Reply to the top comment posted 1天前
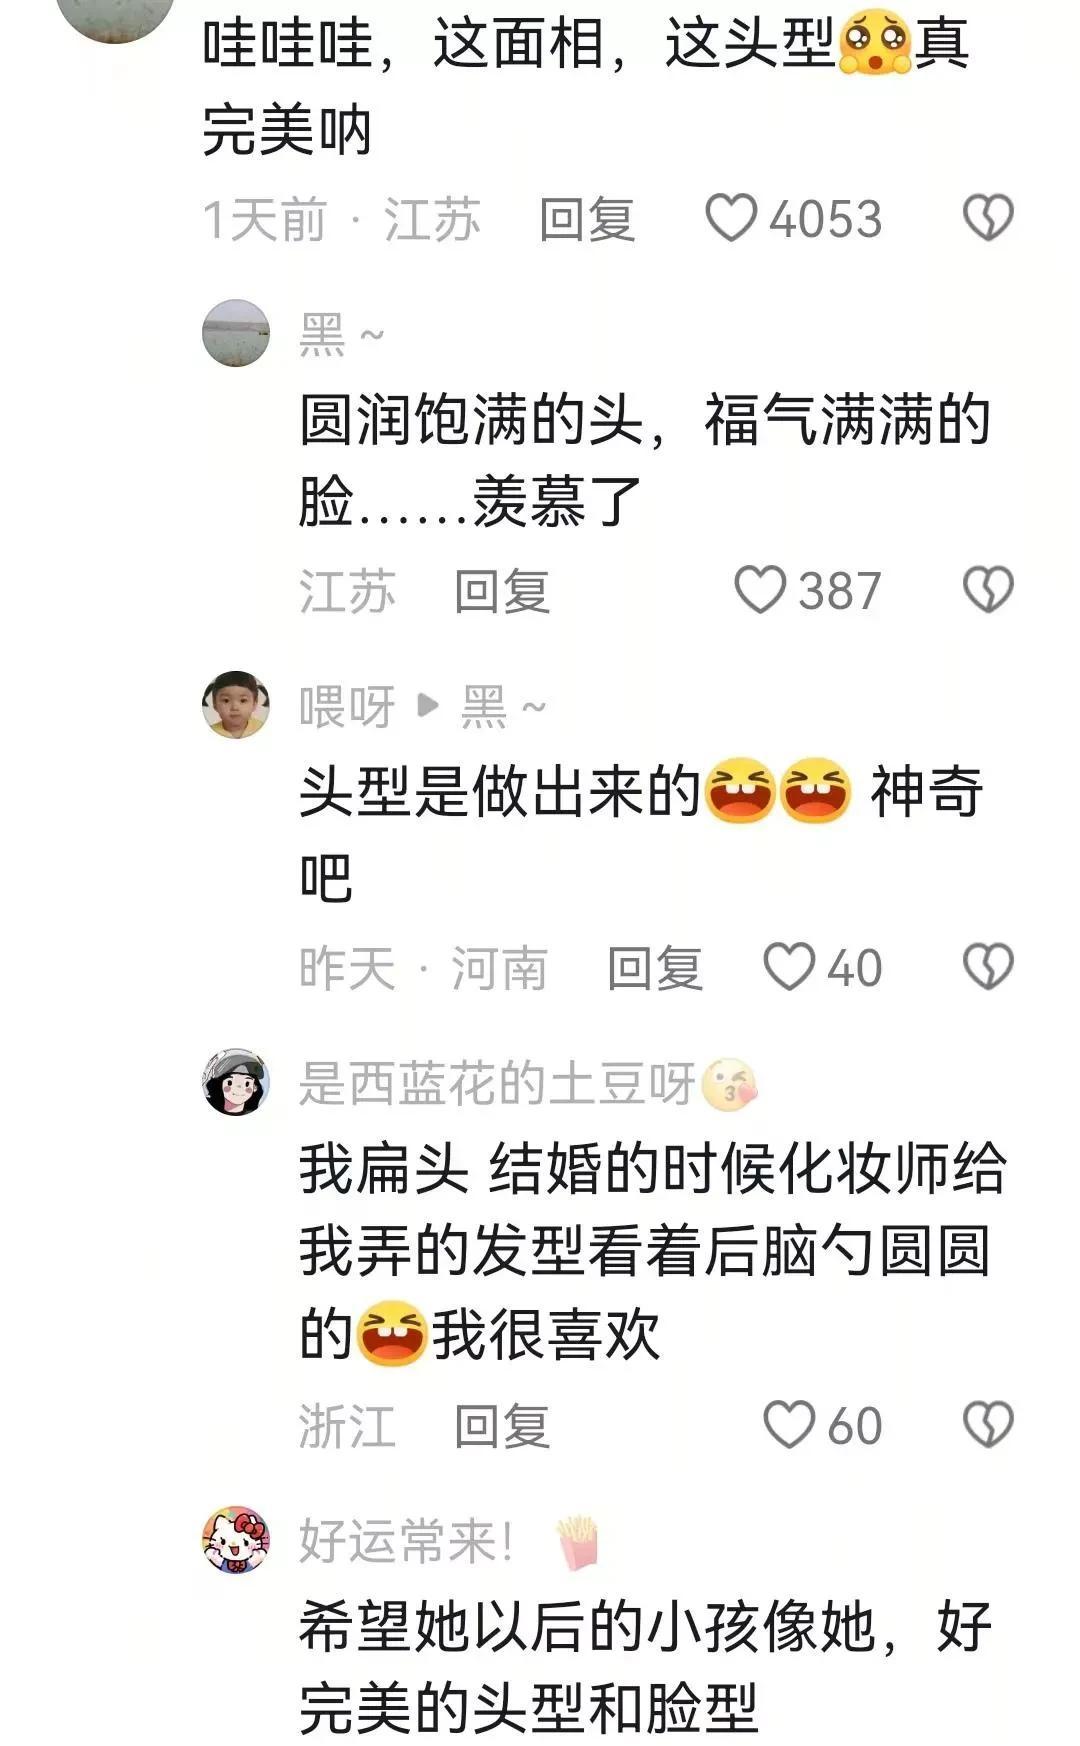Screen dimensions: 1080x1746 pyautogui.click(x=587, y=219)
